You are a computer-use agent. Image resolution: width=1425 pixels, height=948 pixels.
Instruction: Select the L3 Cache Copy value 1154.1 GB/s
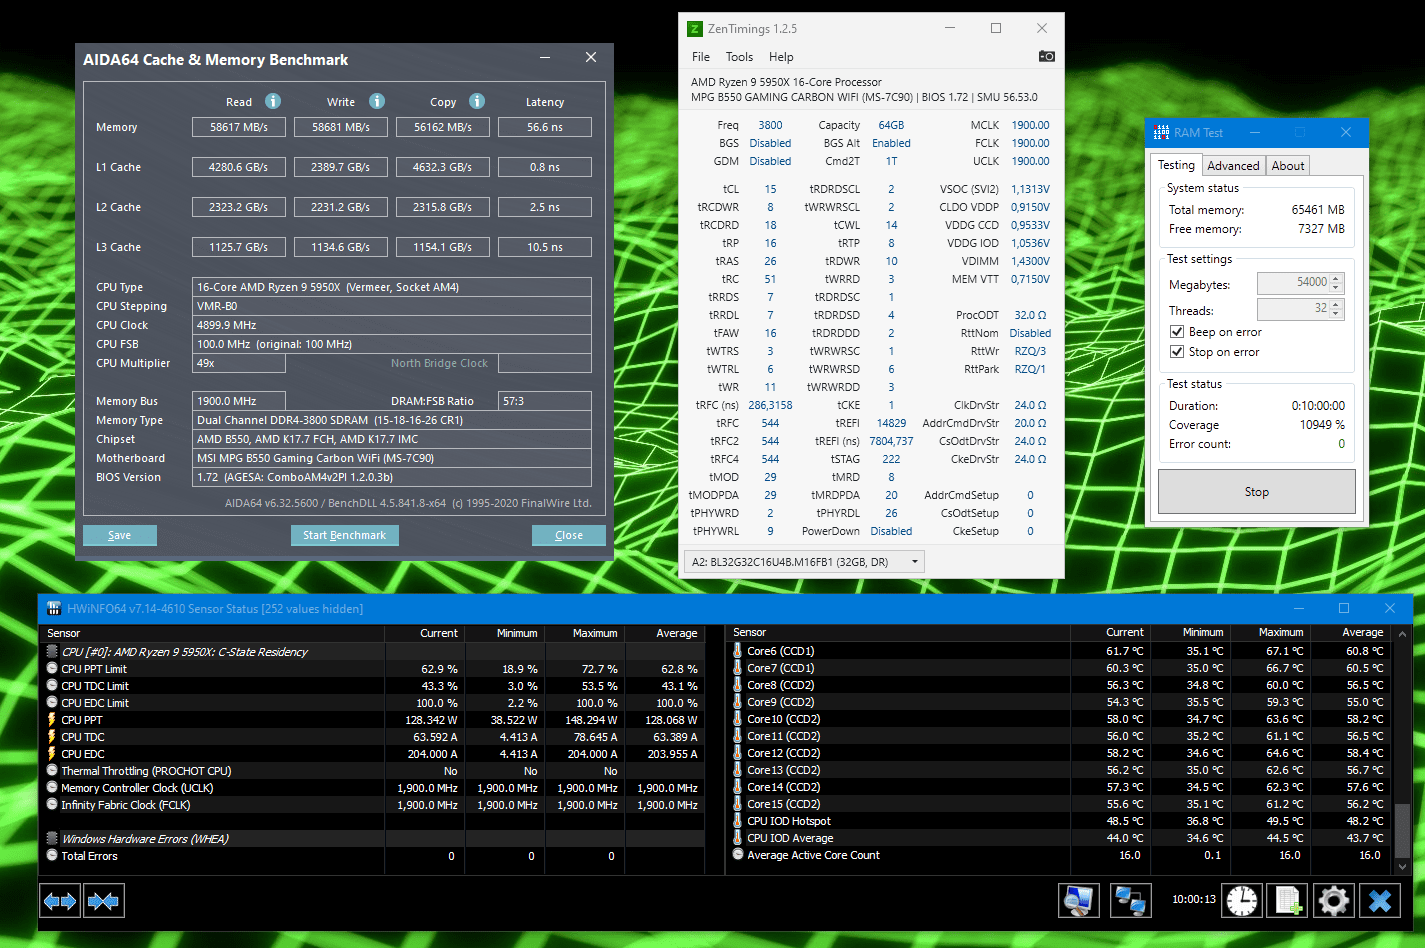tap(443, 247)
